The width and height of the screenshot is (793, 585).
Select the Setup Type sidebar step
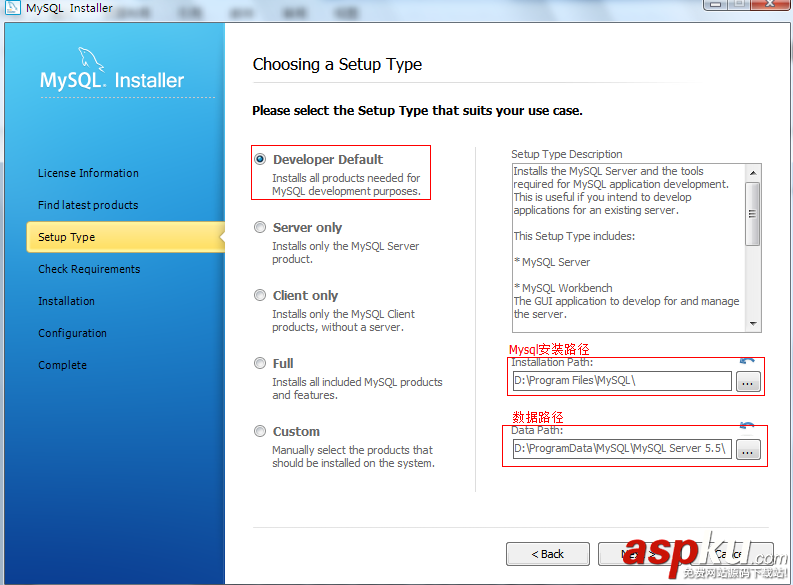click(125, 237)
